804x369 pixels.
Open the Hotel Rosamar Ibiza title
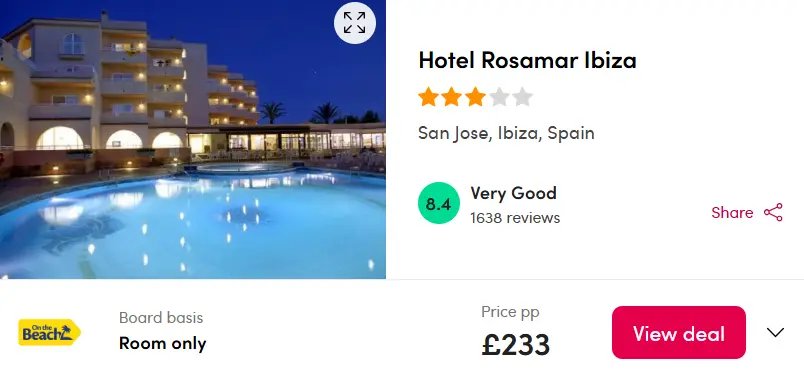tap(527, 60)
